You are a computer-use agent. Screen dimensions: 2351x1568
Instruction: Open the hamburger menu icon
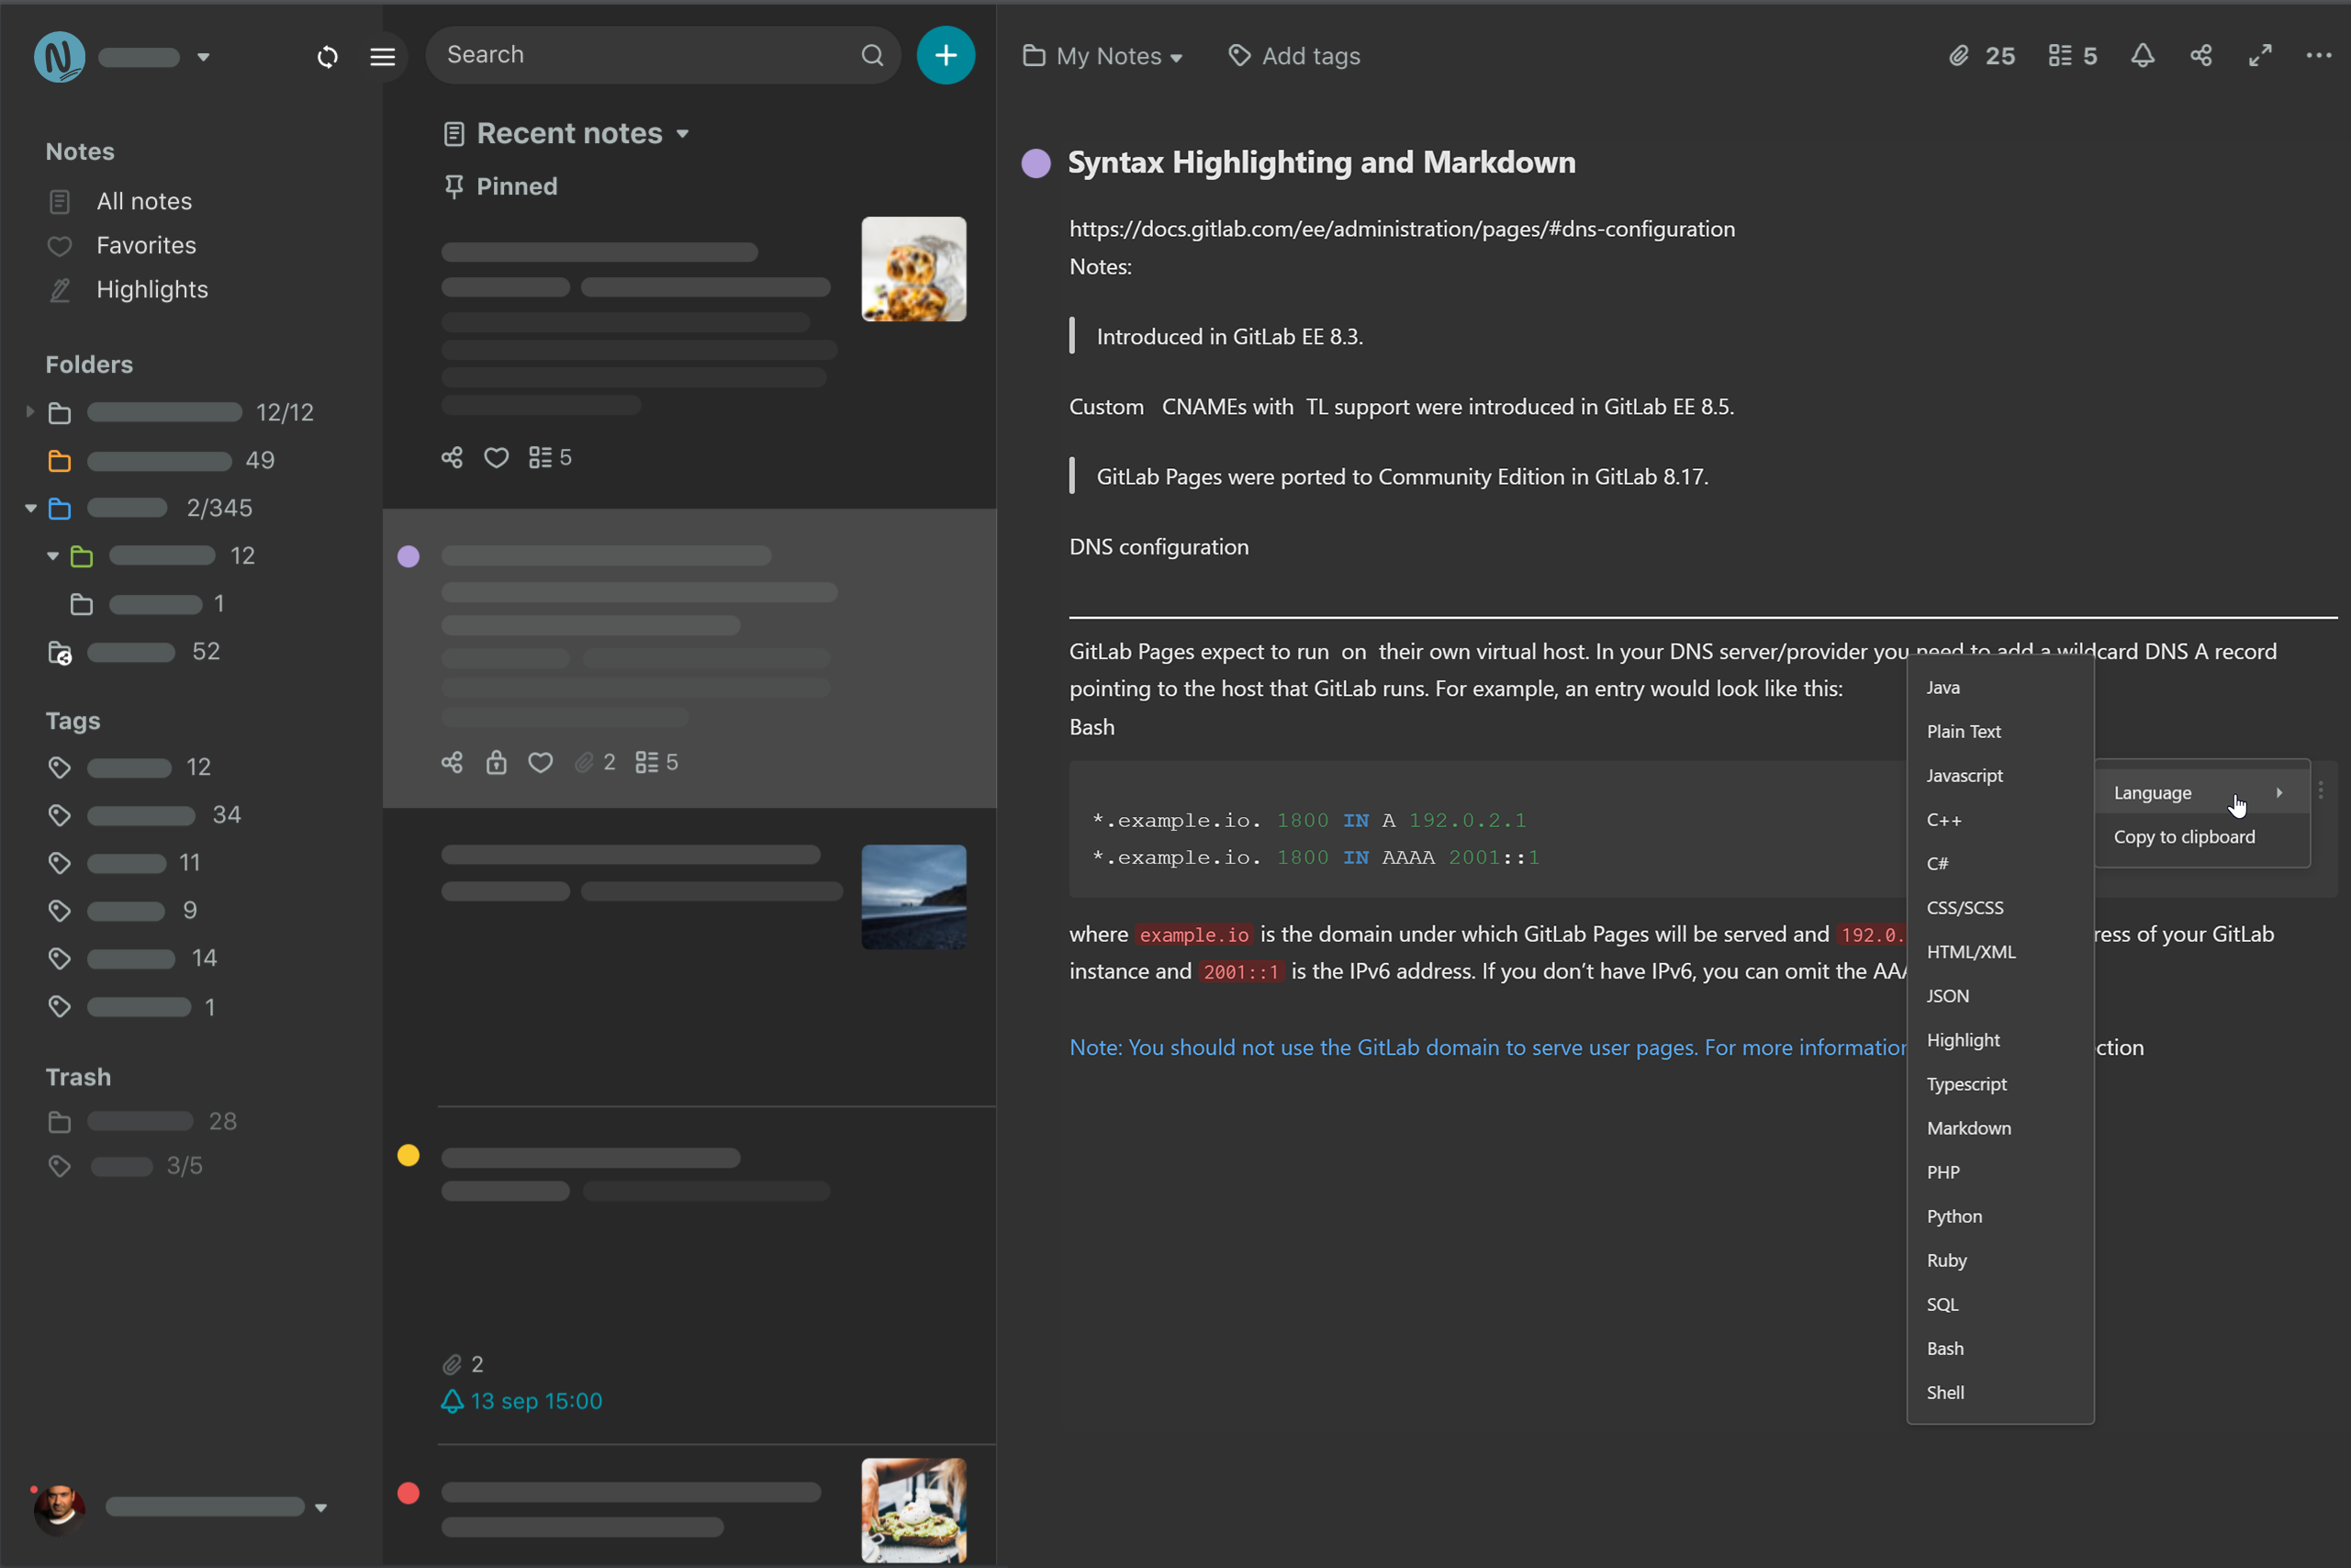383,57
